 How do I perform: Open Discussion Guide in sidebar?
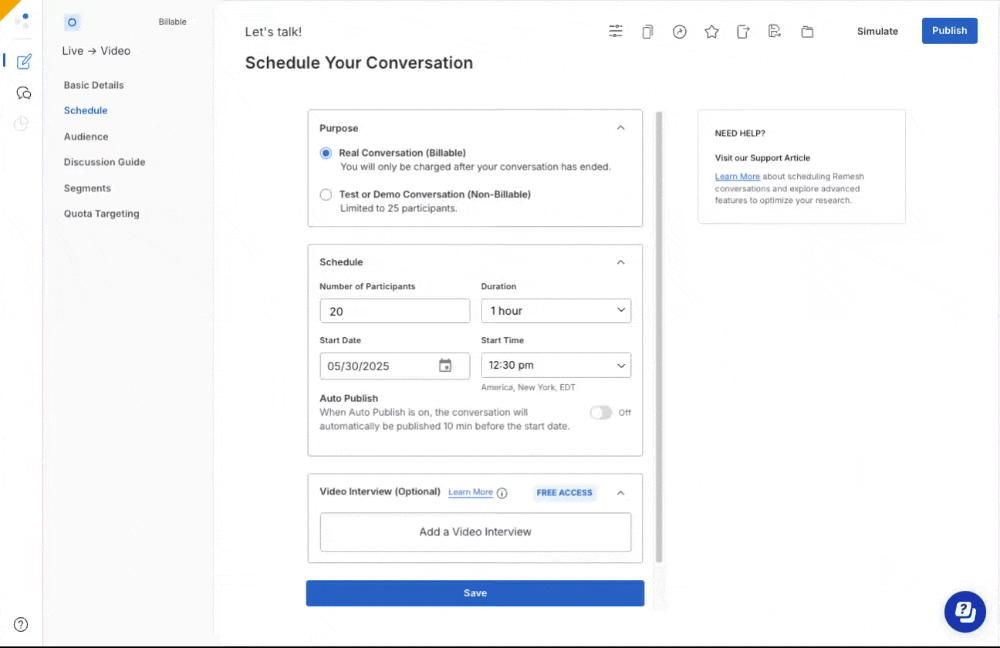[105, 162]
